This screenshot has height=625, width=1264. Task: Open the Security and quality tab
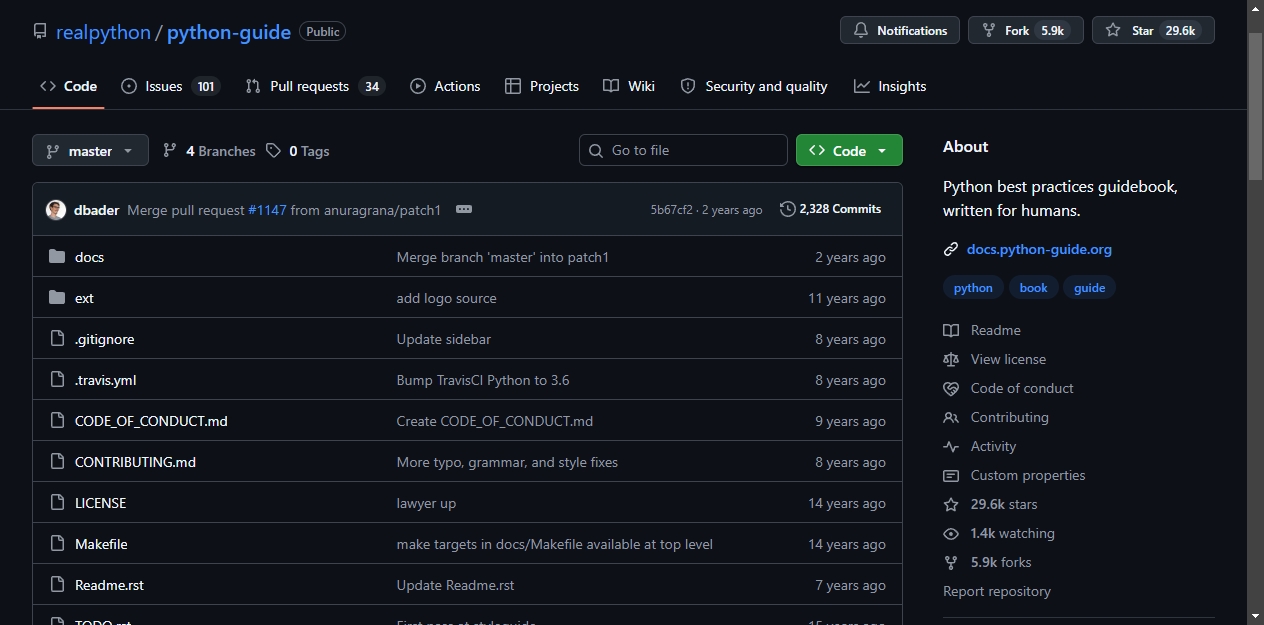pyautogui.click(x=754, y=86)
